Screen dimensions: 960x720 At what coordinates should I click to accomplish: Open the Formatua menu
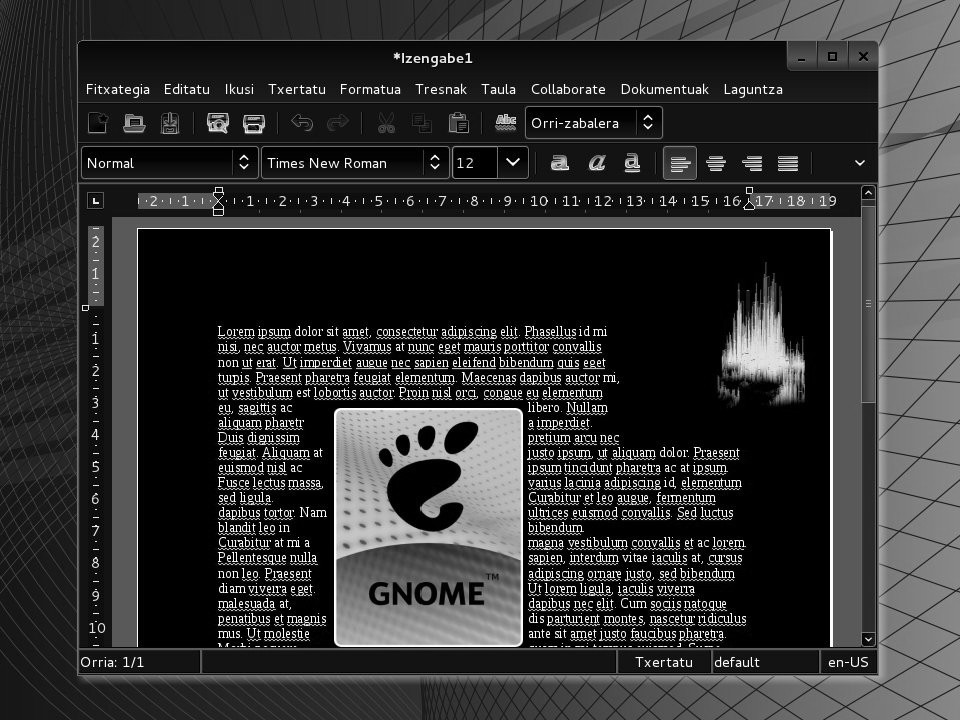370,89
